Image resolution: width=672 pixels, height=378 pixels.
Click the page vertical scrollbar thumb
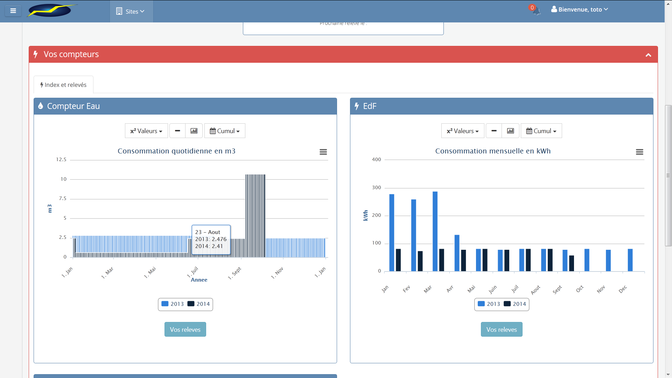tap(668, 176)
